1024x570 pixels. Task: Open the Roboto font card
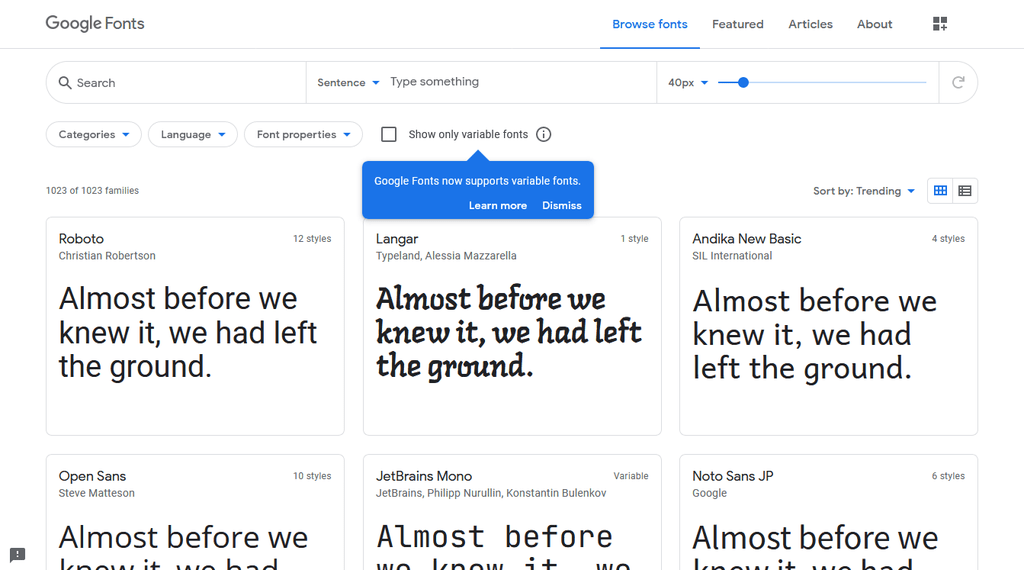(x=195, y=326)
